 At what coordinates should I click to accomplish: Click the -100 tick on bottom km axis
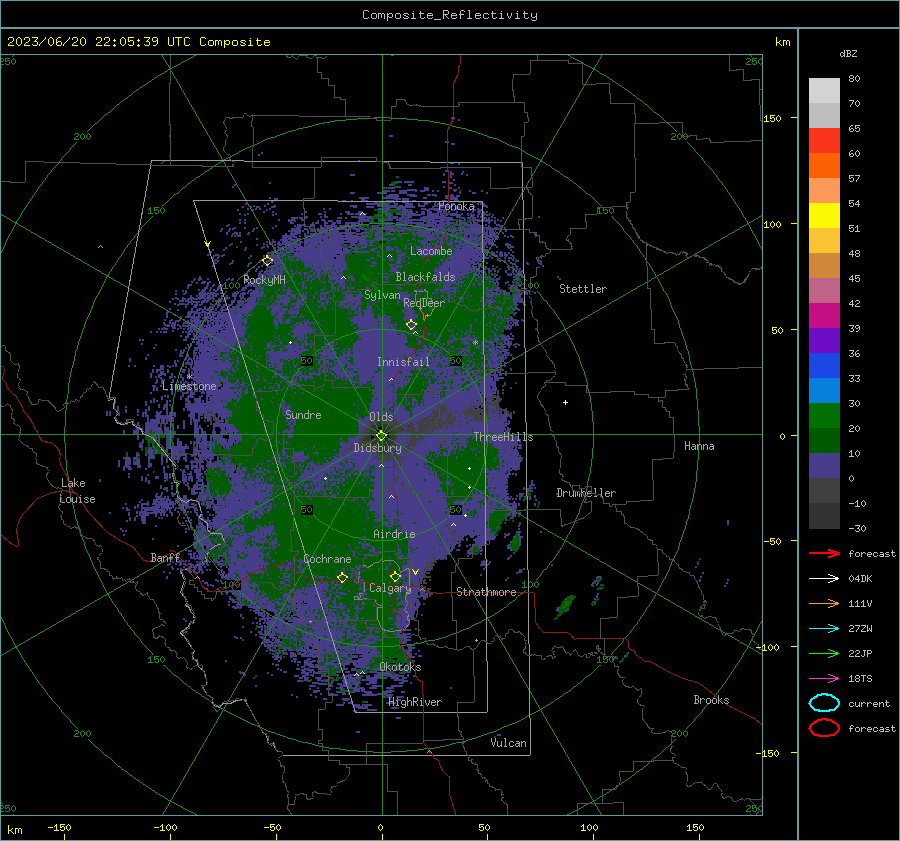pos(165,827)
